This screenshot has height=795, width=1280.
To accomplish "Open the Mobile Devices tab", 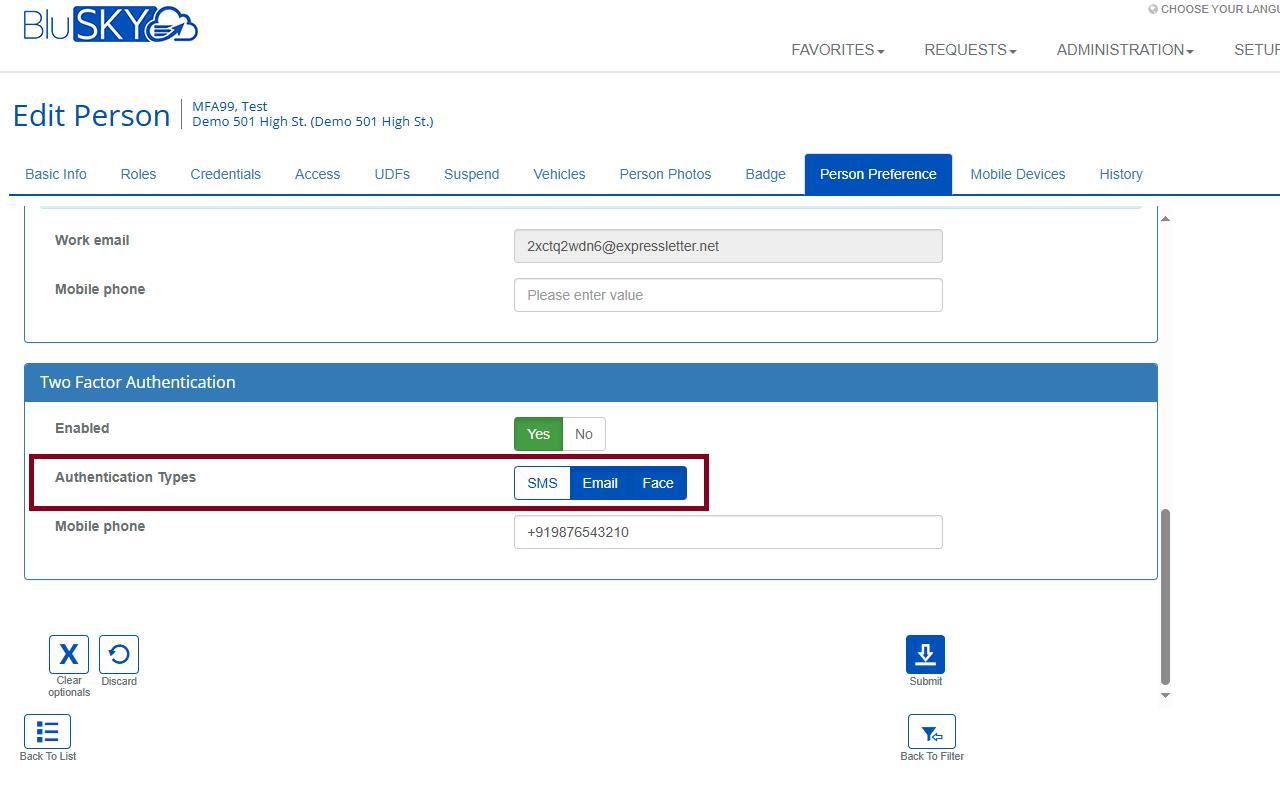I will pos(1017,174).
